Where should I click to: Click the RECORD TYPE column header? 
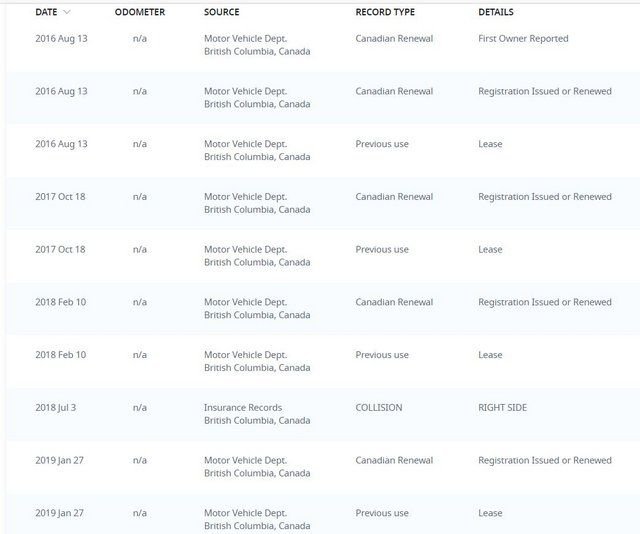(x=385, y=12)
